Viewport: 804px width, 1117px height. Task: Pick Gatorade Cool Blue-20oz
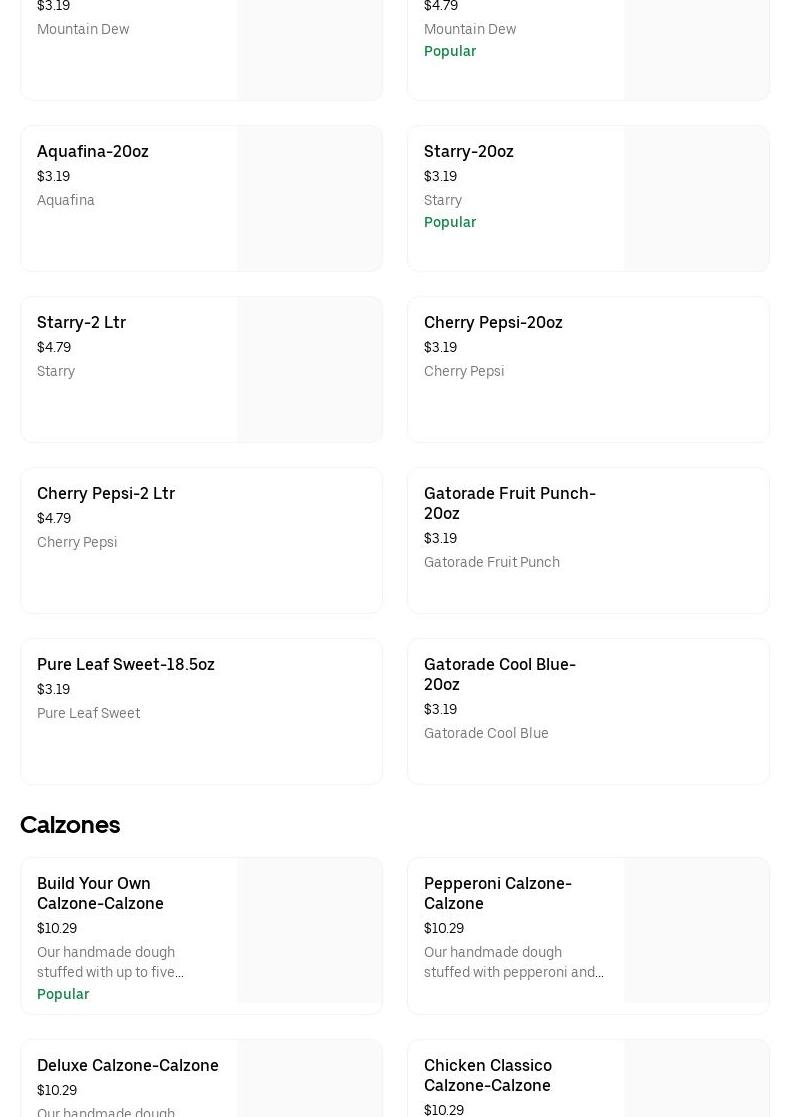tap(499, 674)
